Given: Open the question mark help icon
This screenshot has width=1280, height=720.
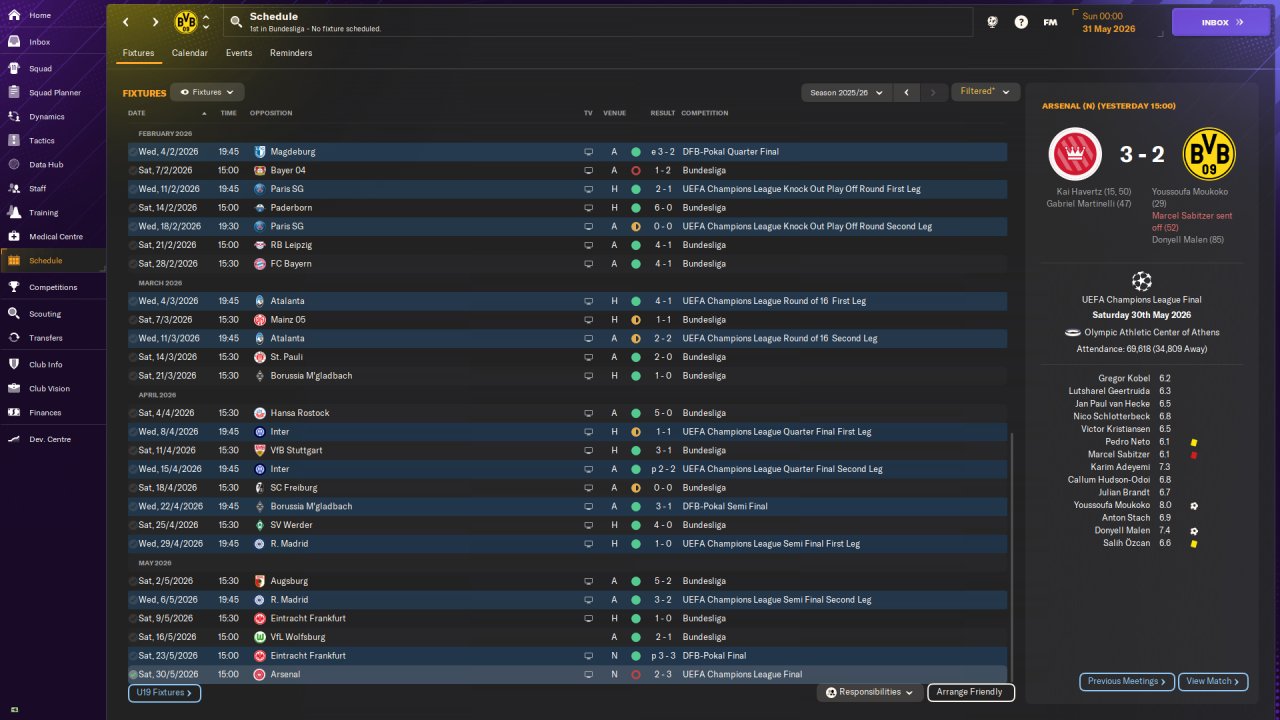Looking at the screenshot, I should point(1021,22).
